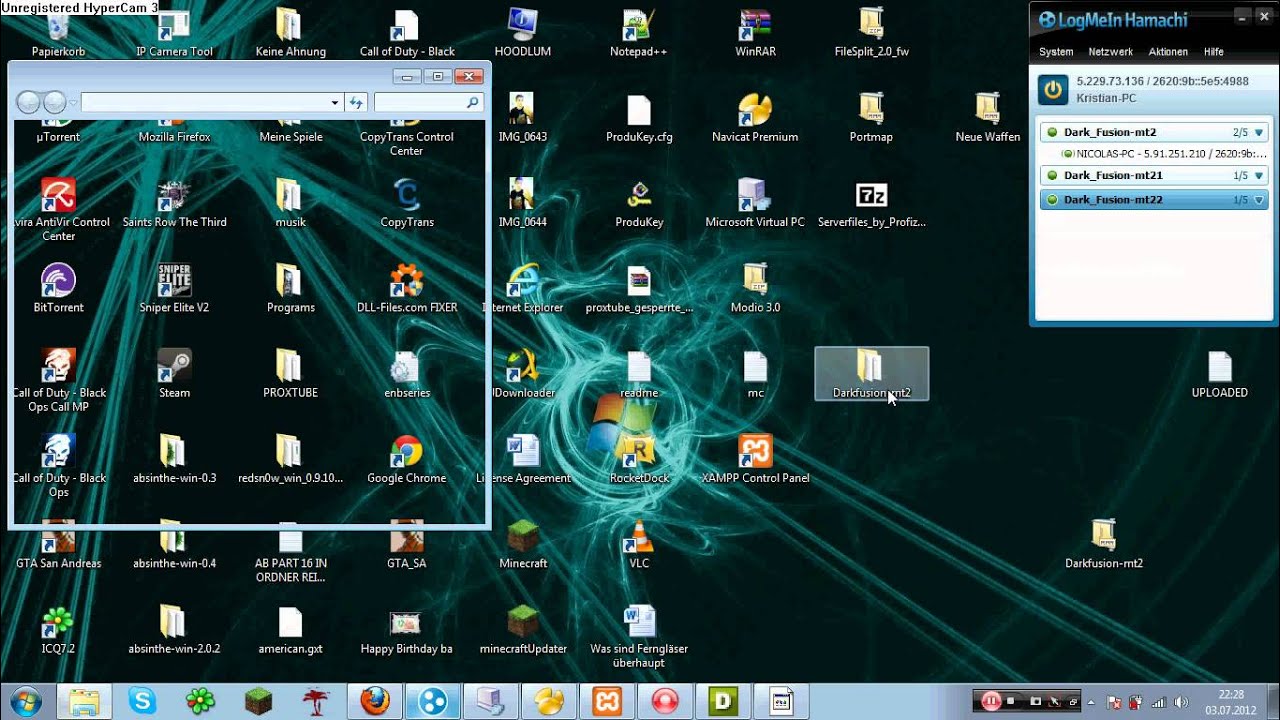Screen dimensions: 1280x720
Task: Open Firefox from the taskbar
Action: (x=375, y=701)
